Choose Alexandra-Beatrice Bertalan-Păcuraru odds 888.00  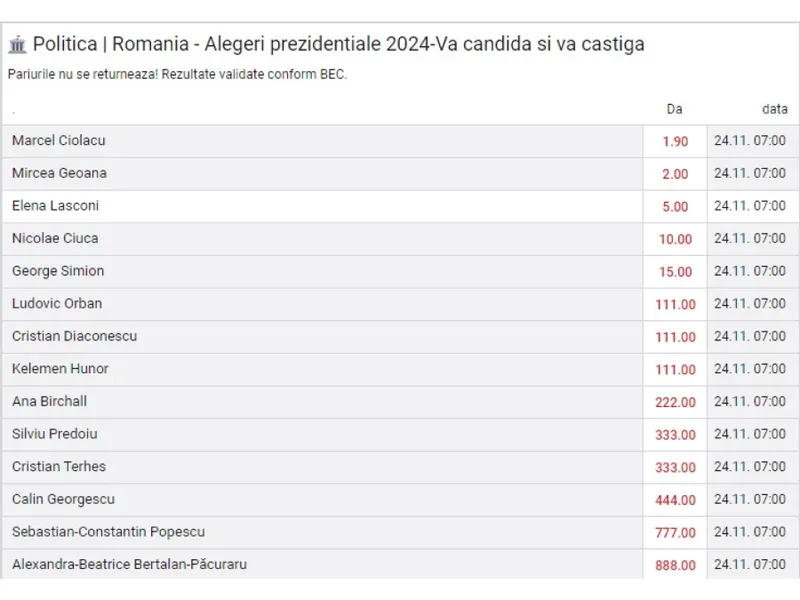click(675, 565)
